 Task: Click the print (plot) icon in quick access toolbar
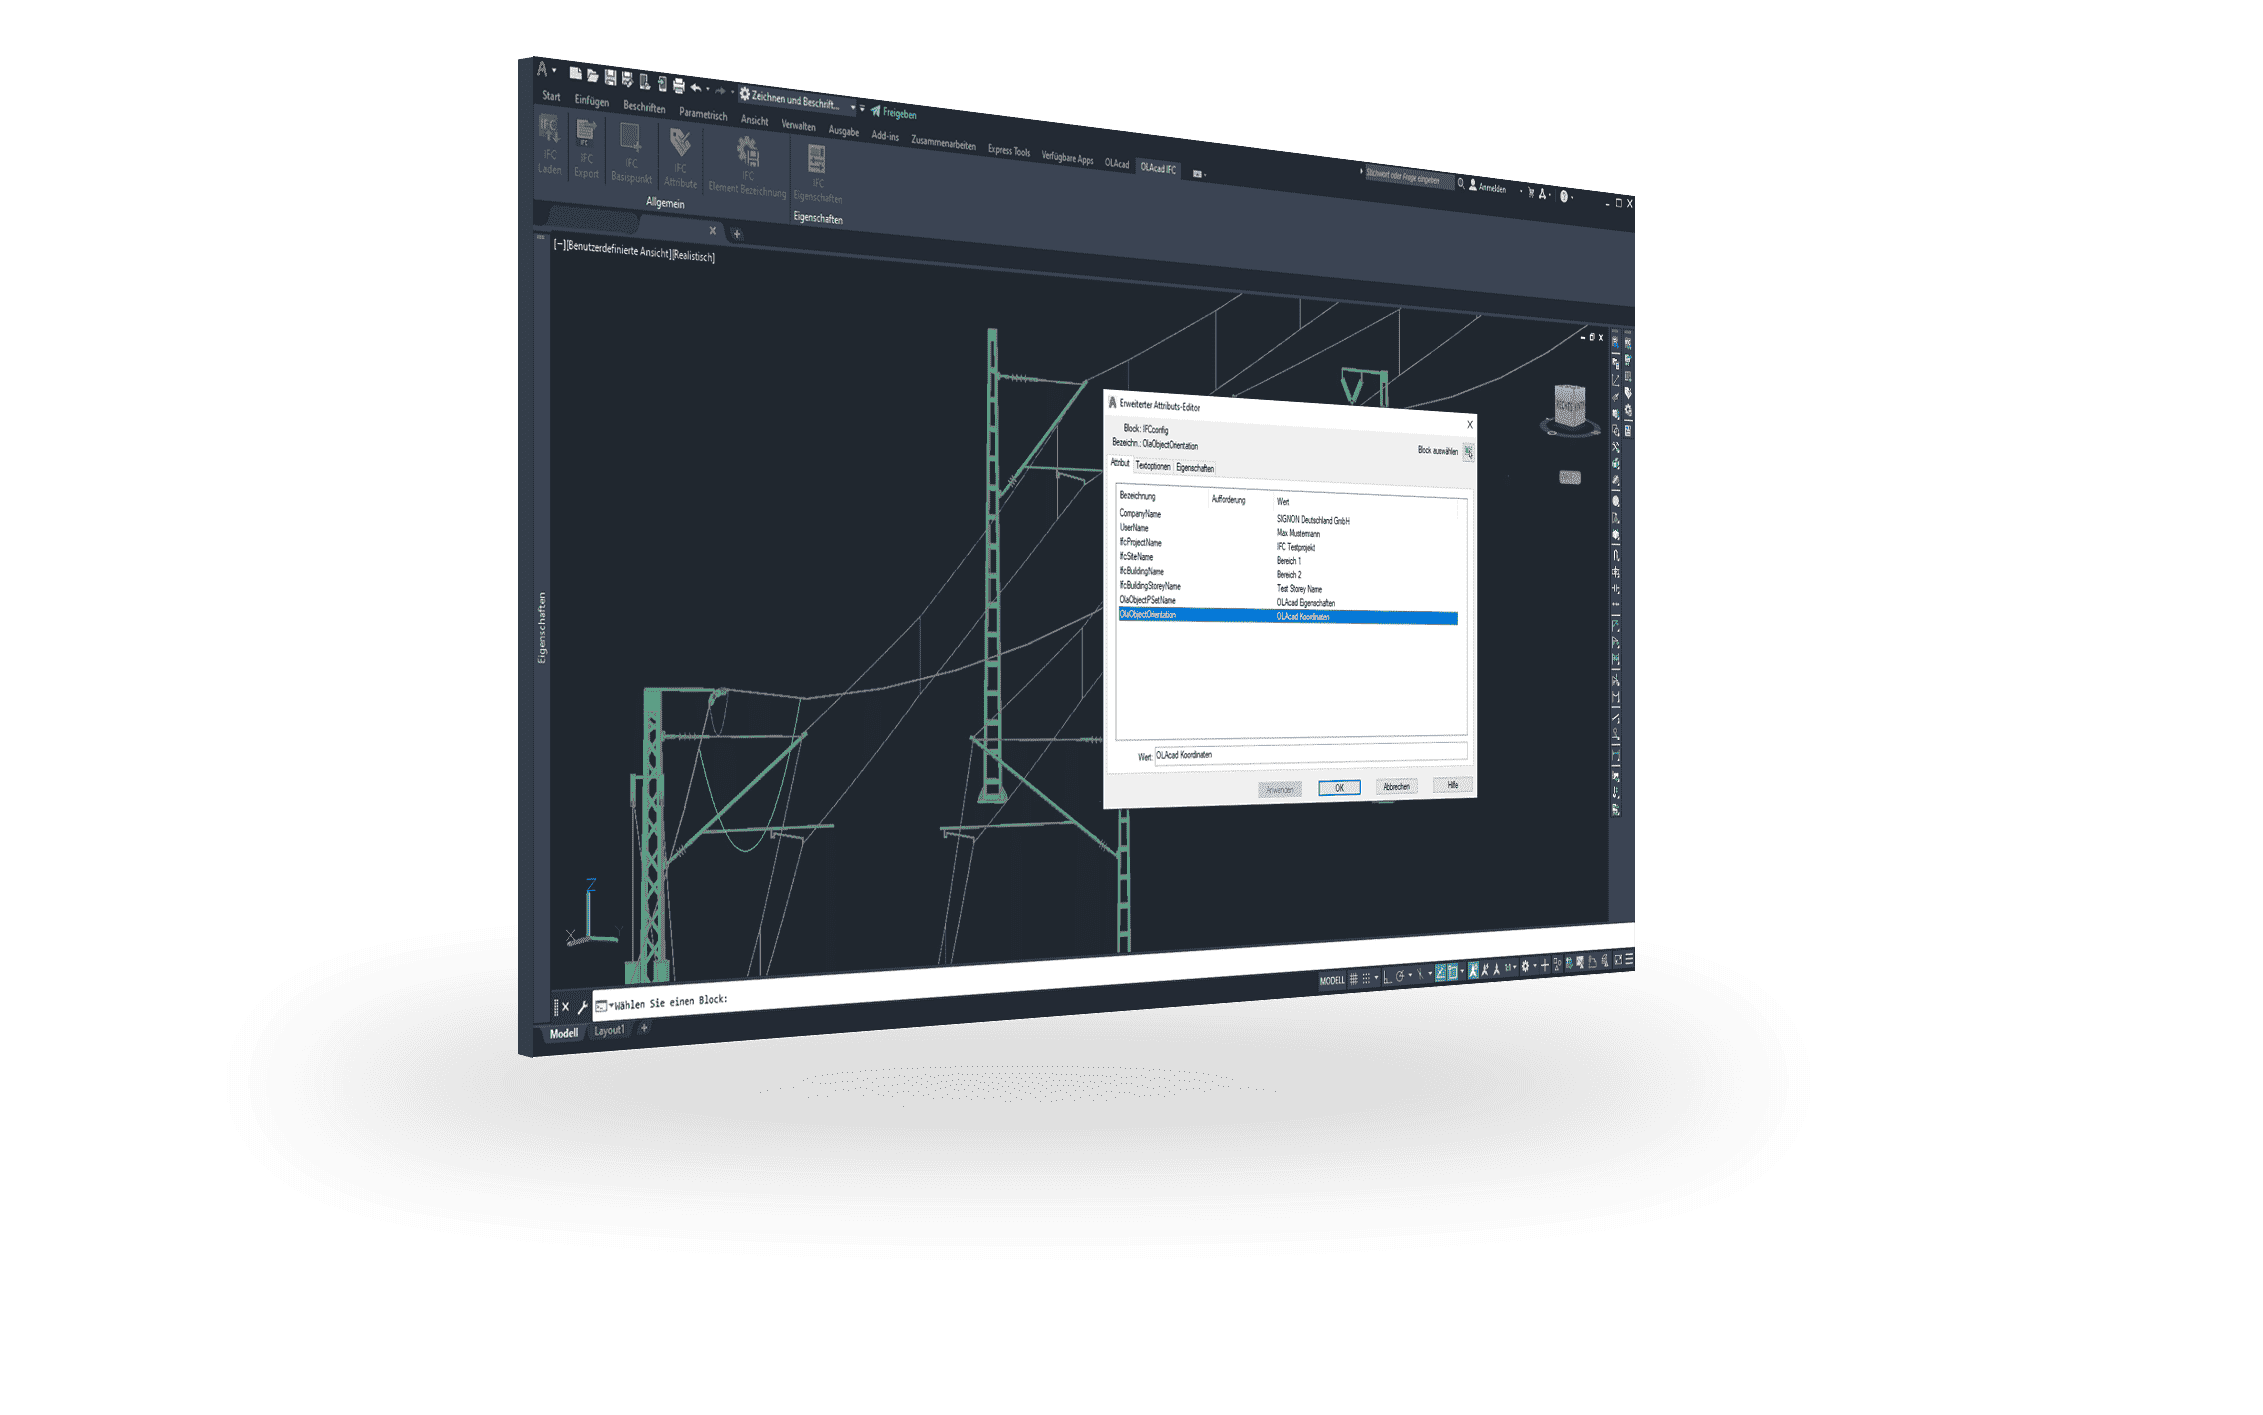(x=679, y=86)
